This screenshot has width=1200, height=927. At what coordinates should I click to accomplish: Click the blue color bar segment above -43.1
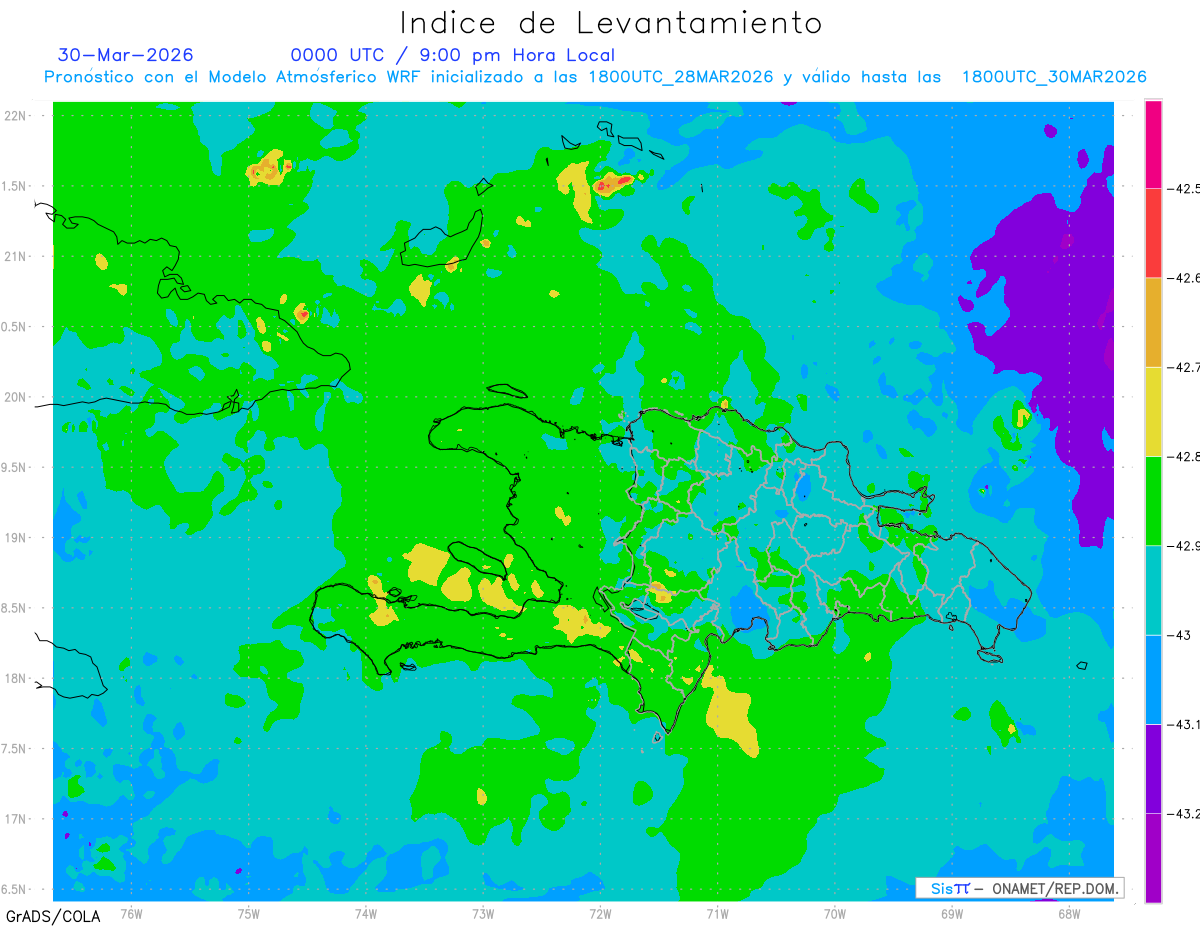tap(1153, 679)
